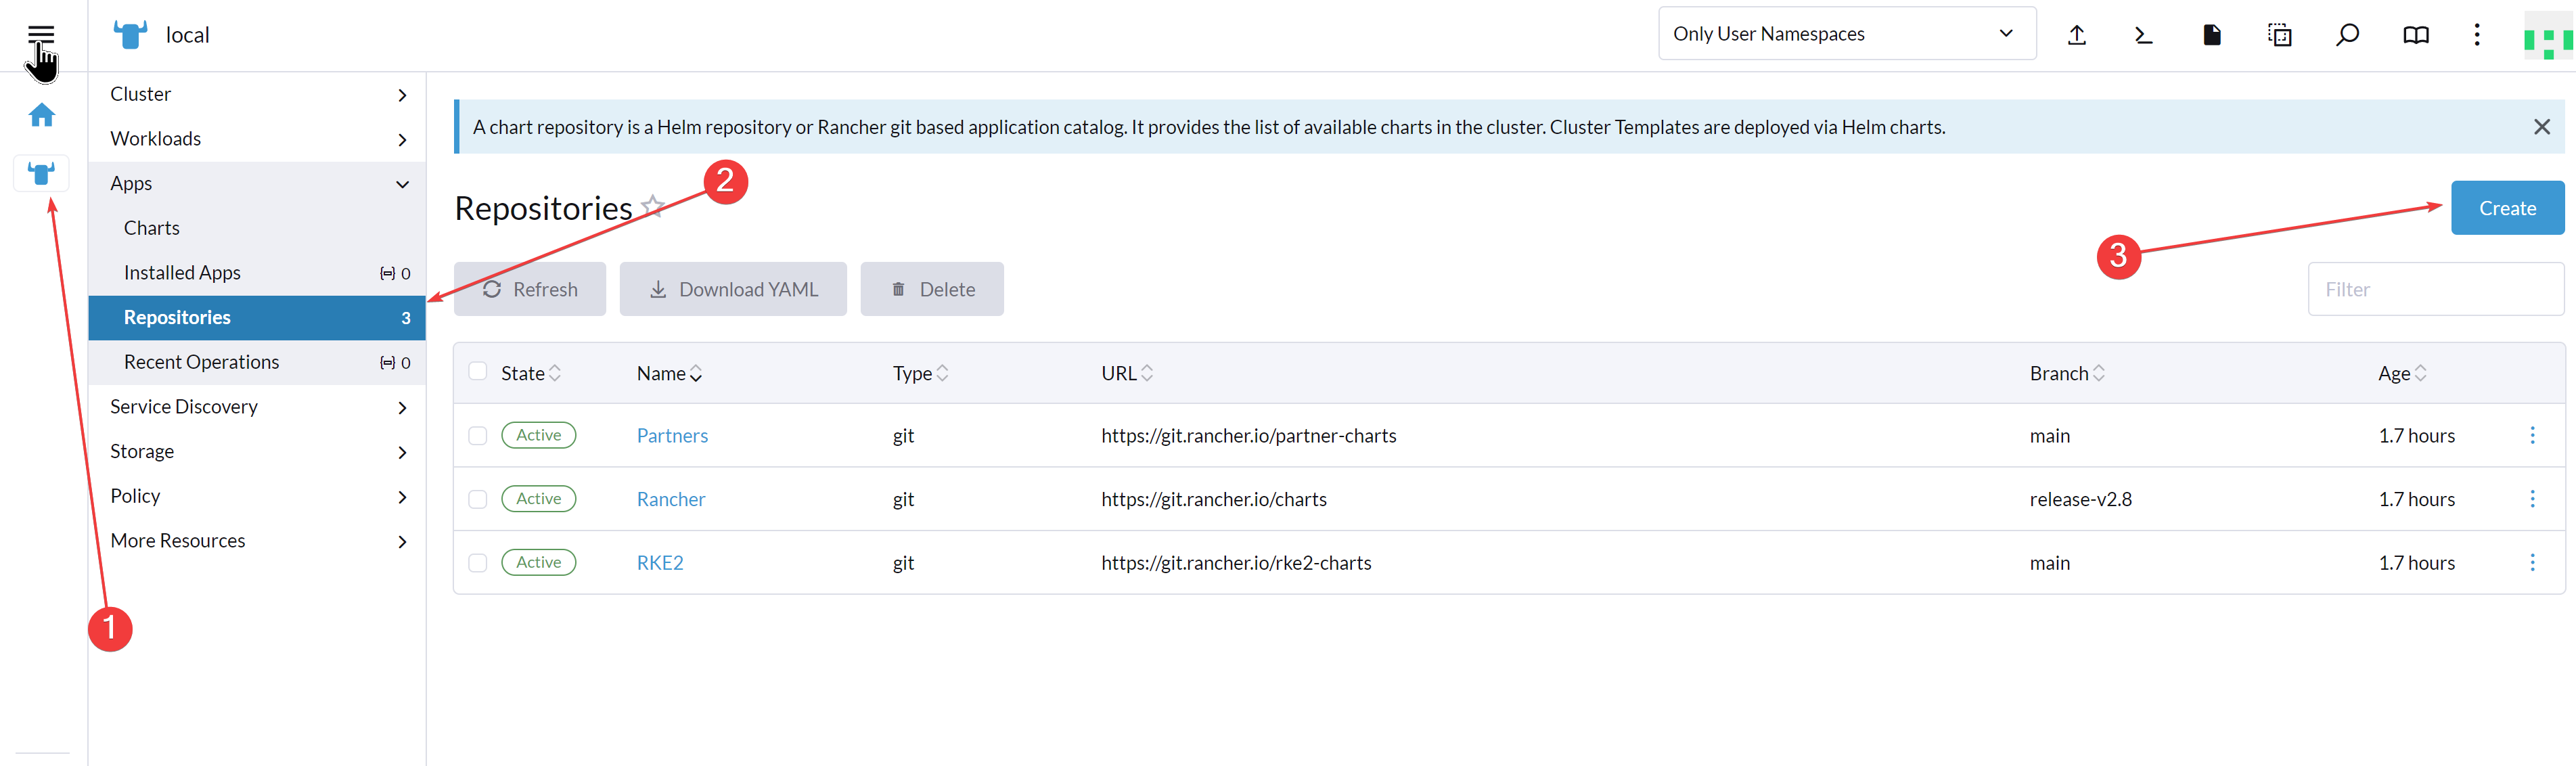Screen dimensions: 2576x766
Task: Select the local cluster bull icon in sidebar
Action: (x=41, y=174)
